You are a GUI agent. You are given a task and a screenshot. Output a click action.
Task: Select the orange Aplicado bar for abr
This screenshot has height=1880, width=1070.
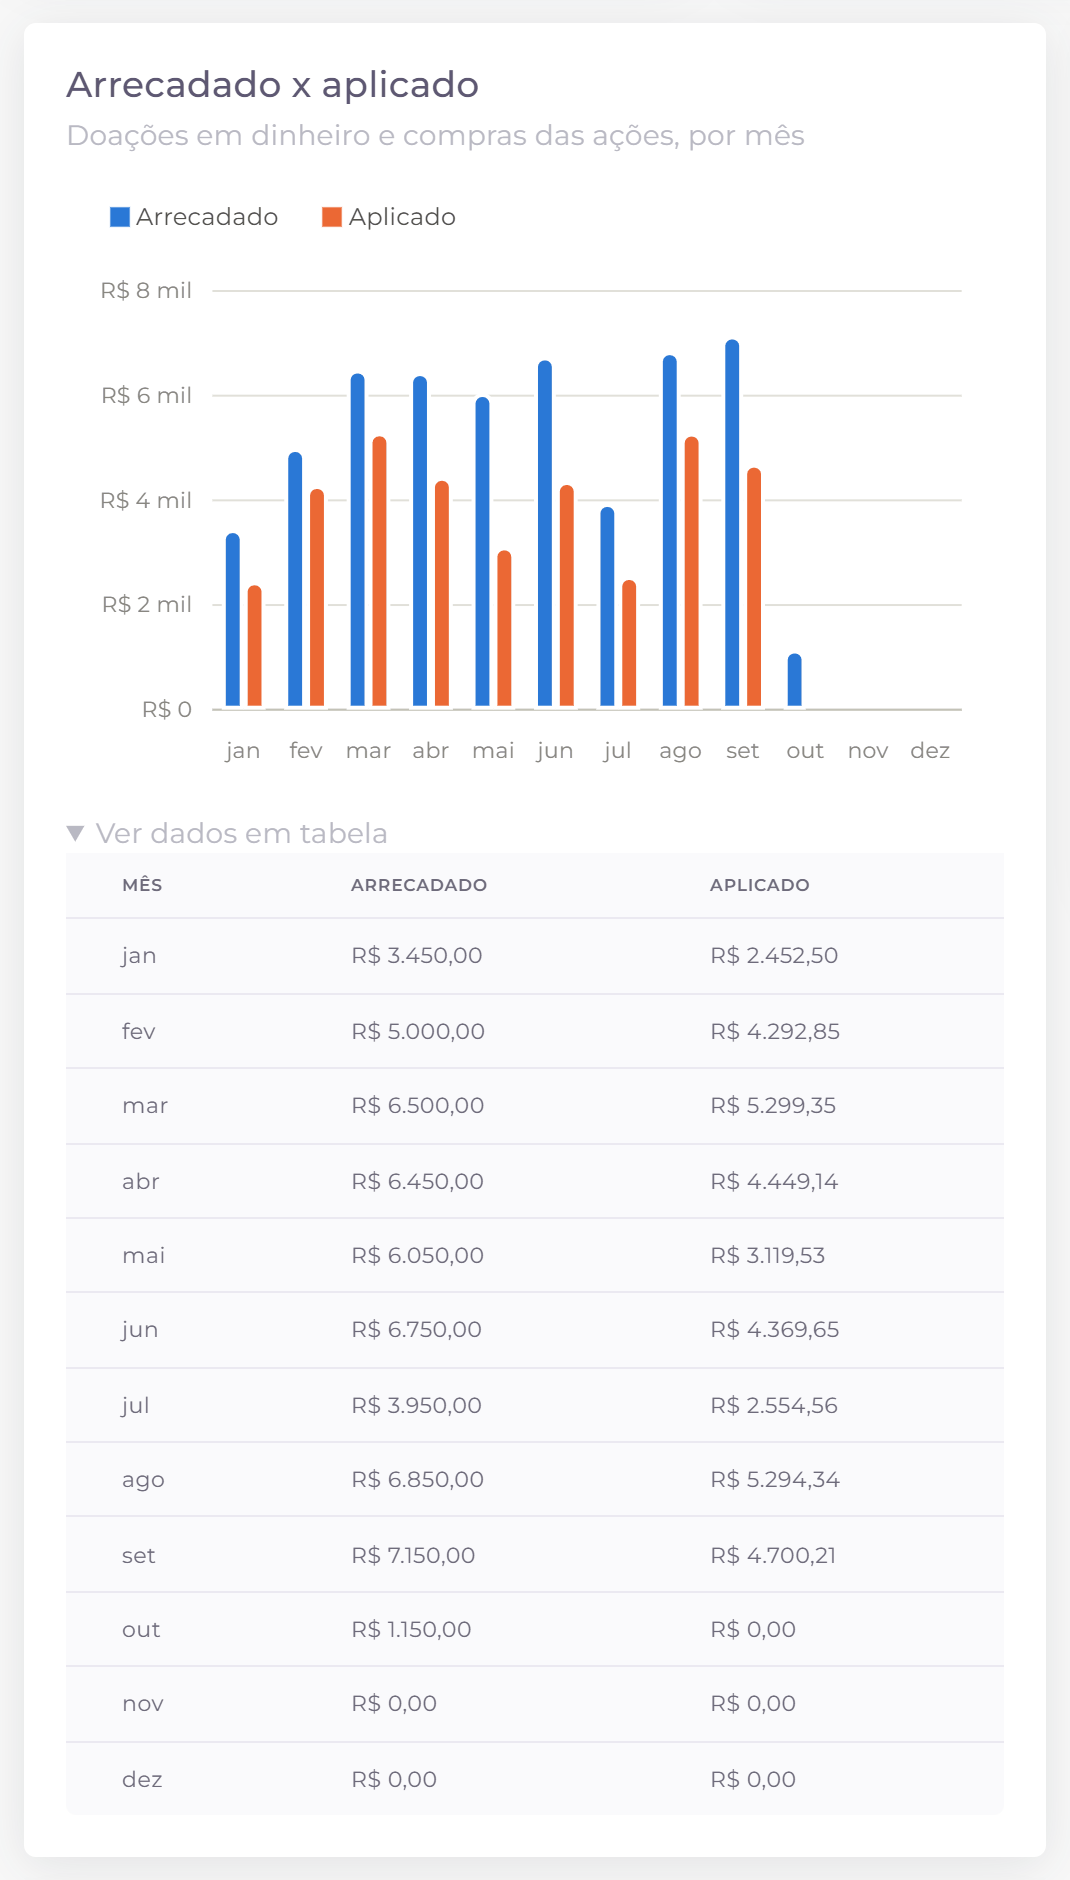[442, 594]
